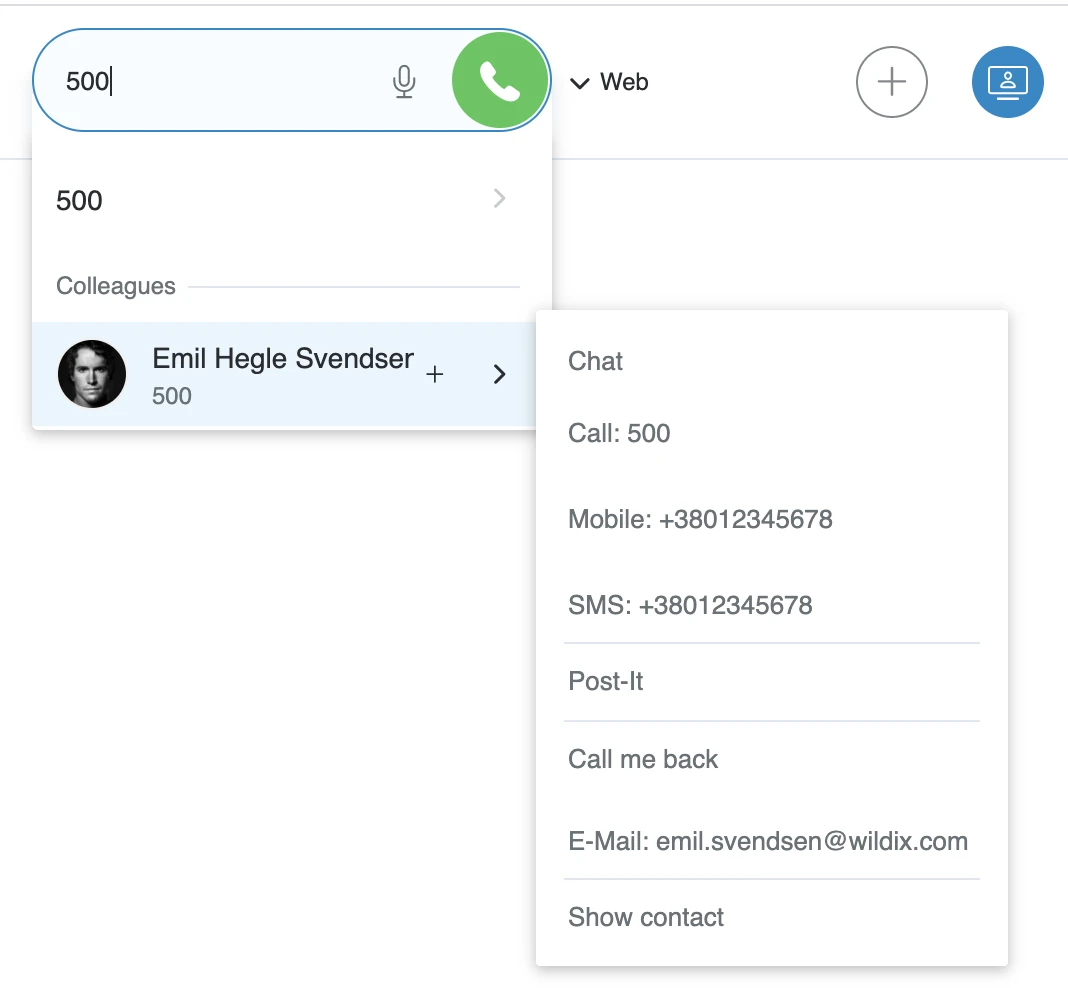The image size is (1068, 988).
Task: Open the Web device dropdown
Action: (610, 82)
